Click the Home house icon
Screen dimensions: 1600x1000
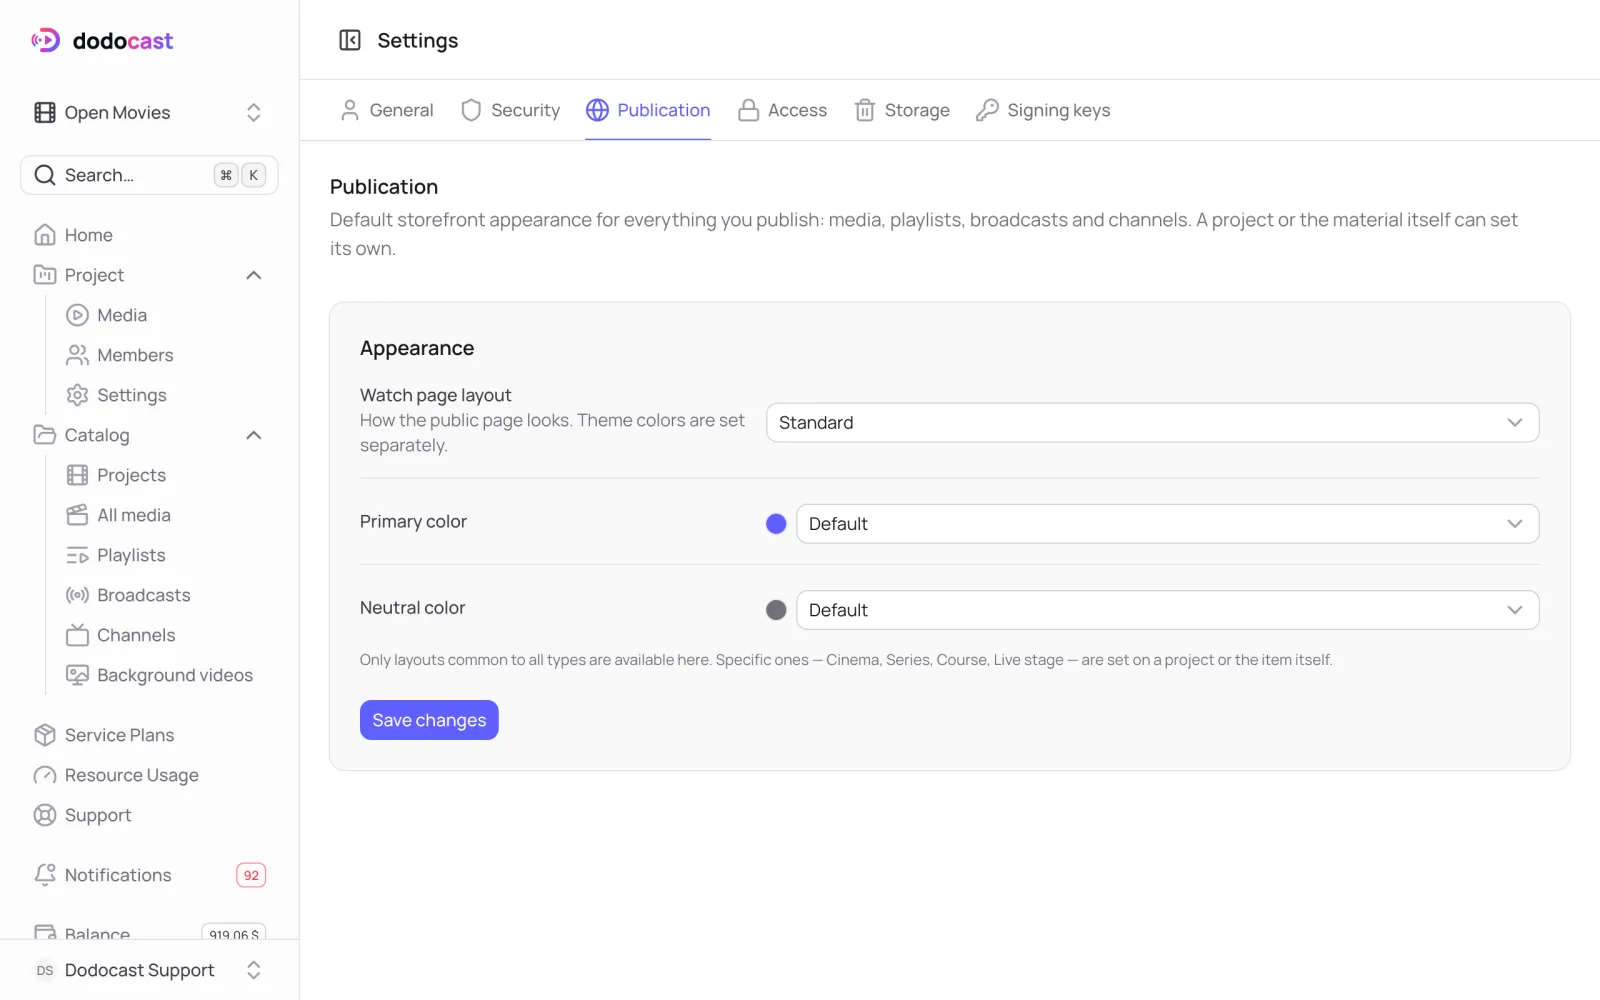point(45,235)
